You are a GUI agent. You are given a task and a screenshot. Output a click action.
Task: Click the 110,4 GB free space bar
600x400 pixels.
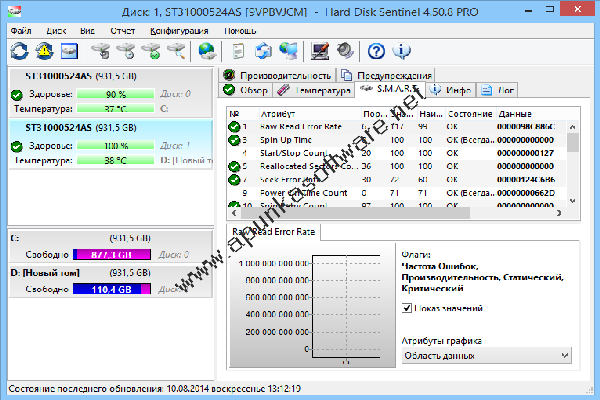[112, 289]
